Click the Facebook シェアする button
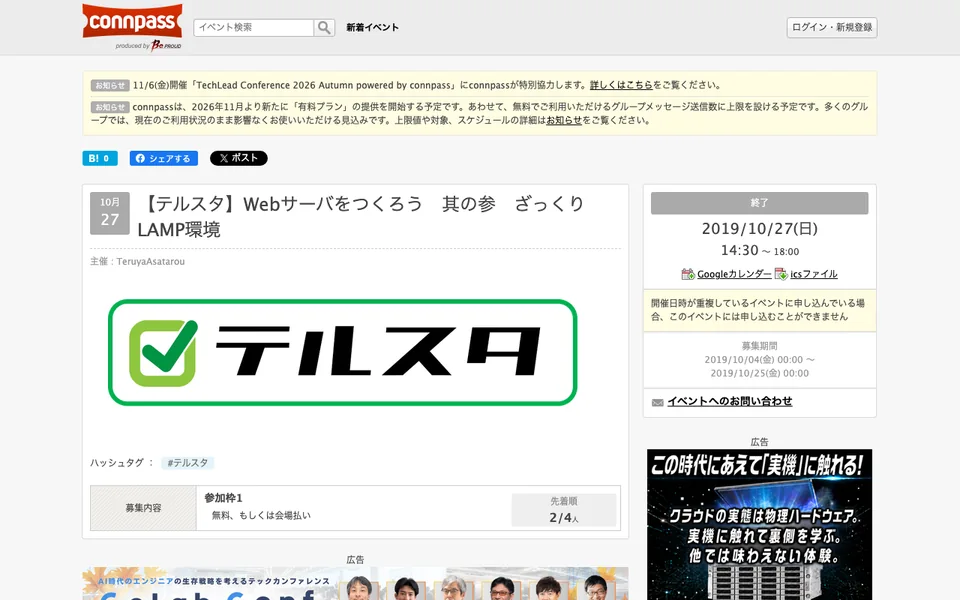960x600 pixels. [x=163, y=158]
